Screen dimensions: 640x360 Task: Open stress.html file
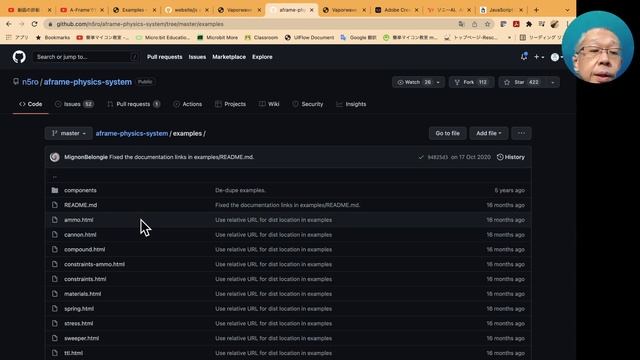[78, 323]
